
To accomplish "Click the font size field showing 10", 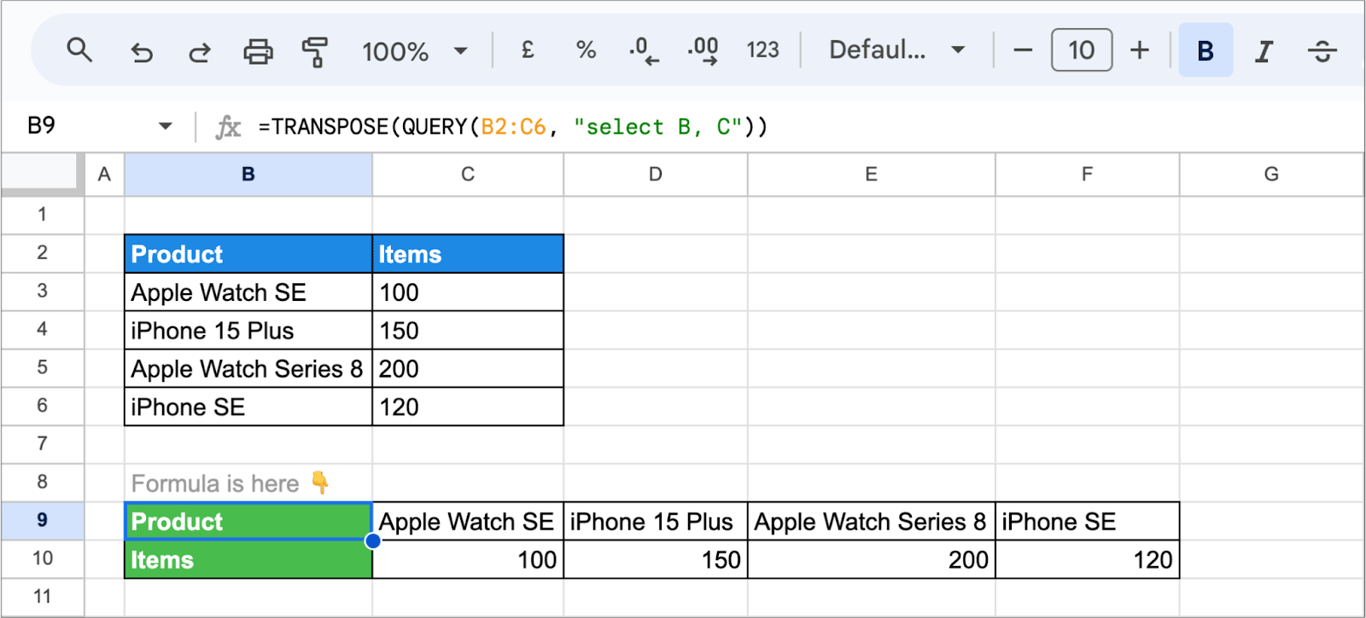I will [x=1082, y=50].
